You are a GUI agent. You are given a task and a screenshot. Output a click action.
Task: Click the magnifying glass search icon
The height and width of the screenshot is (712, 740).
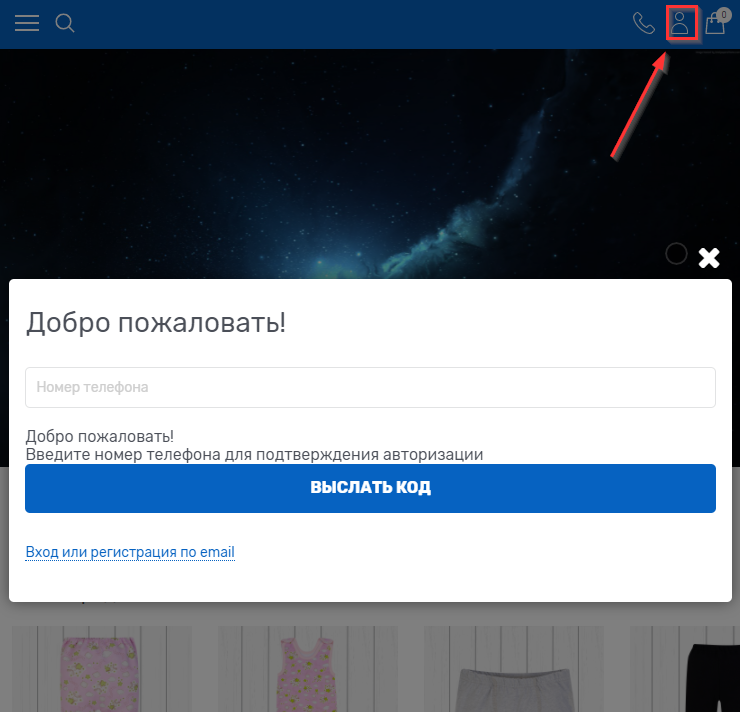click(x=65, y=23)
